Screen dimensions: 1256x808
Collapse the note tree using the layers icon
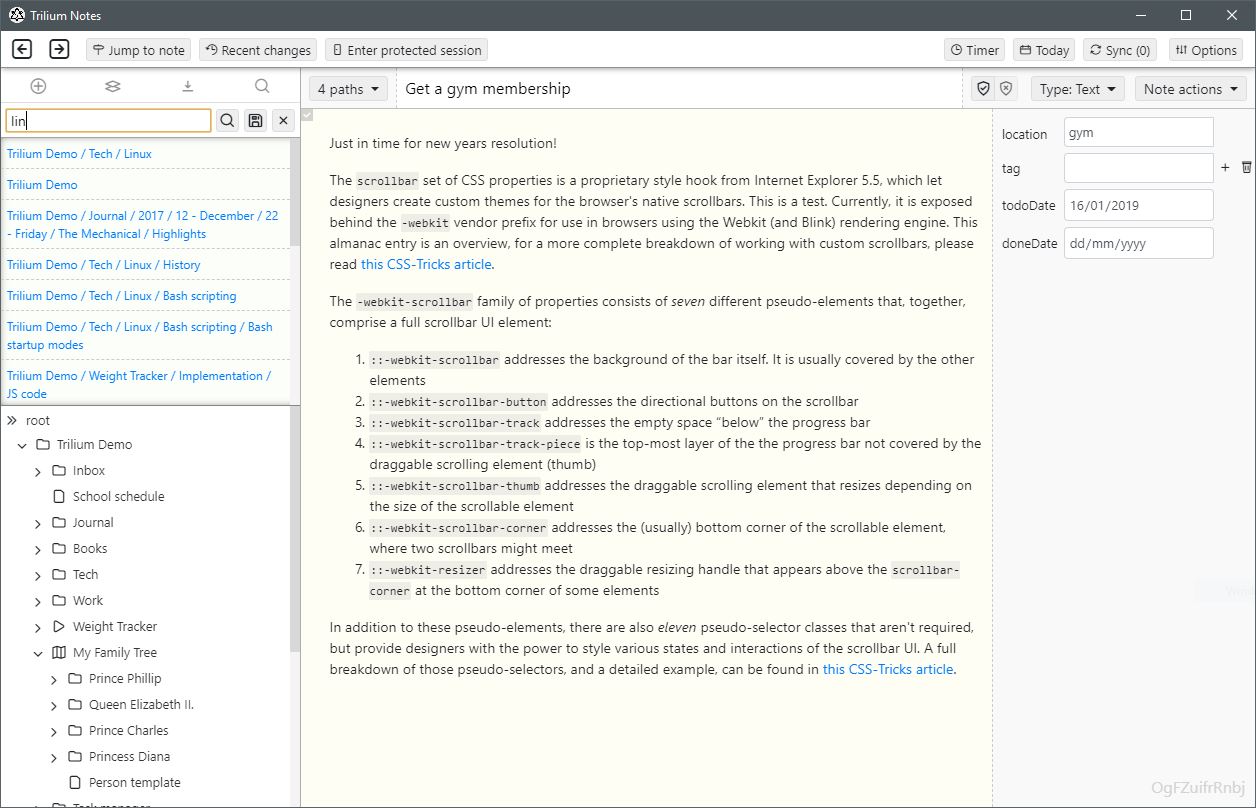pos(112,87)
